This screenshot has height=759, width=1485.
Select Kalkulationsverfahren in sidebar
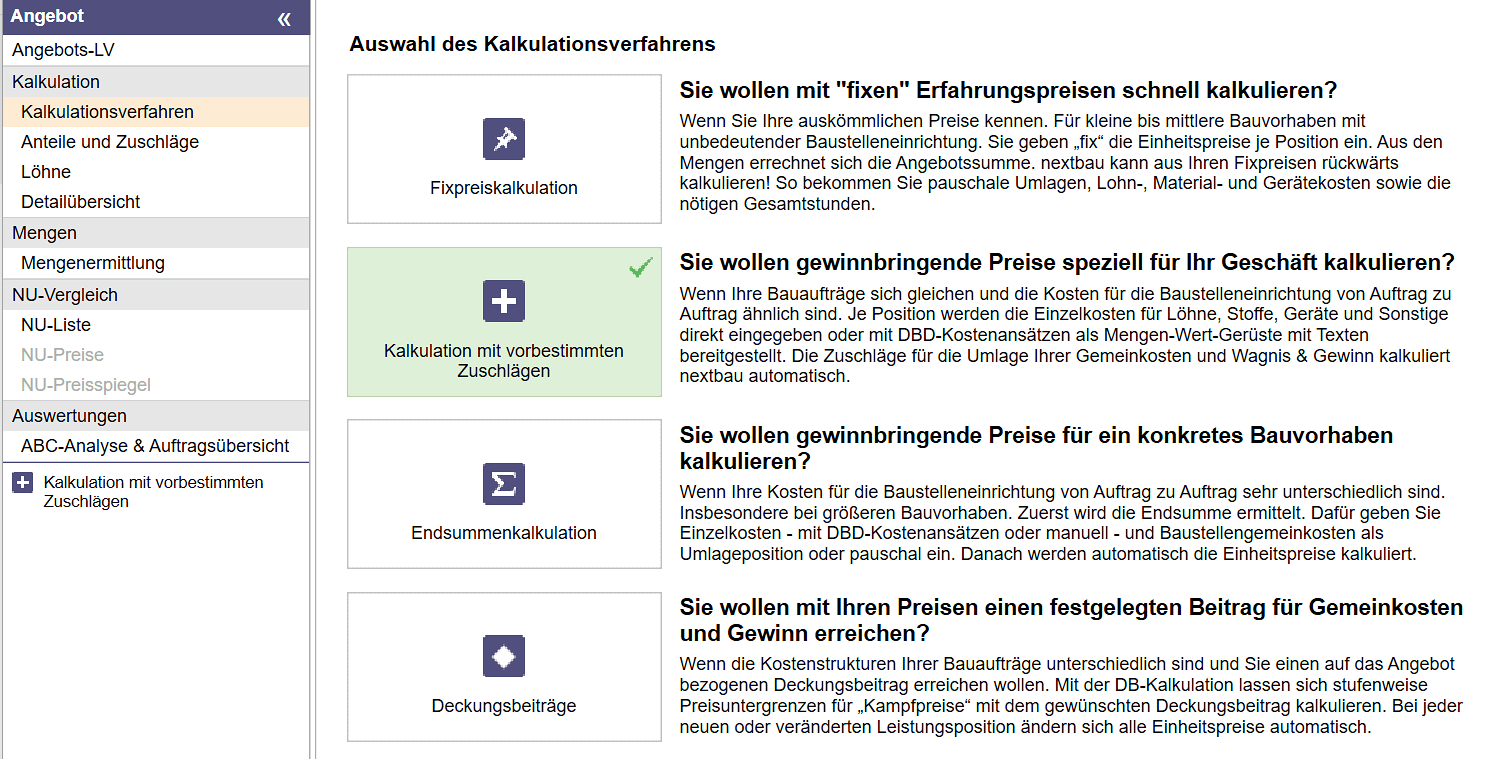pos(107,112)
